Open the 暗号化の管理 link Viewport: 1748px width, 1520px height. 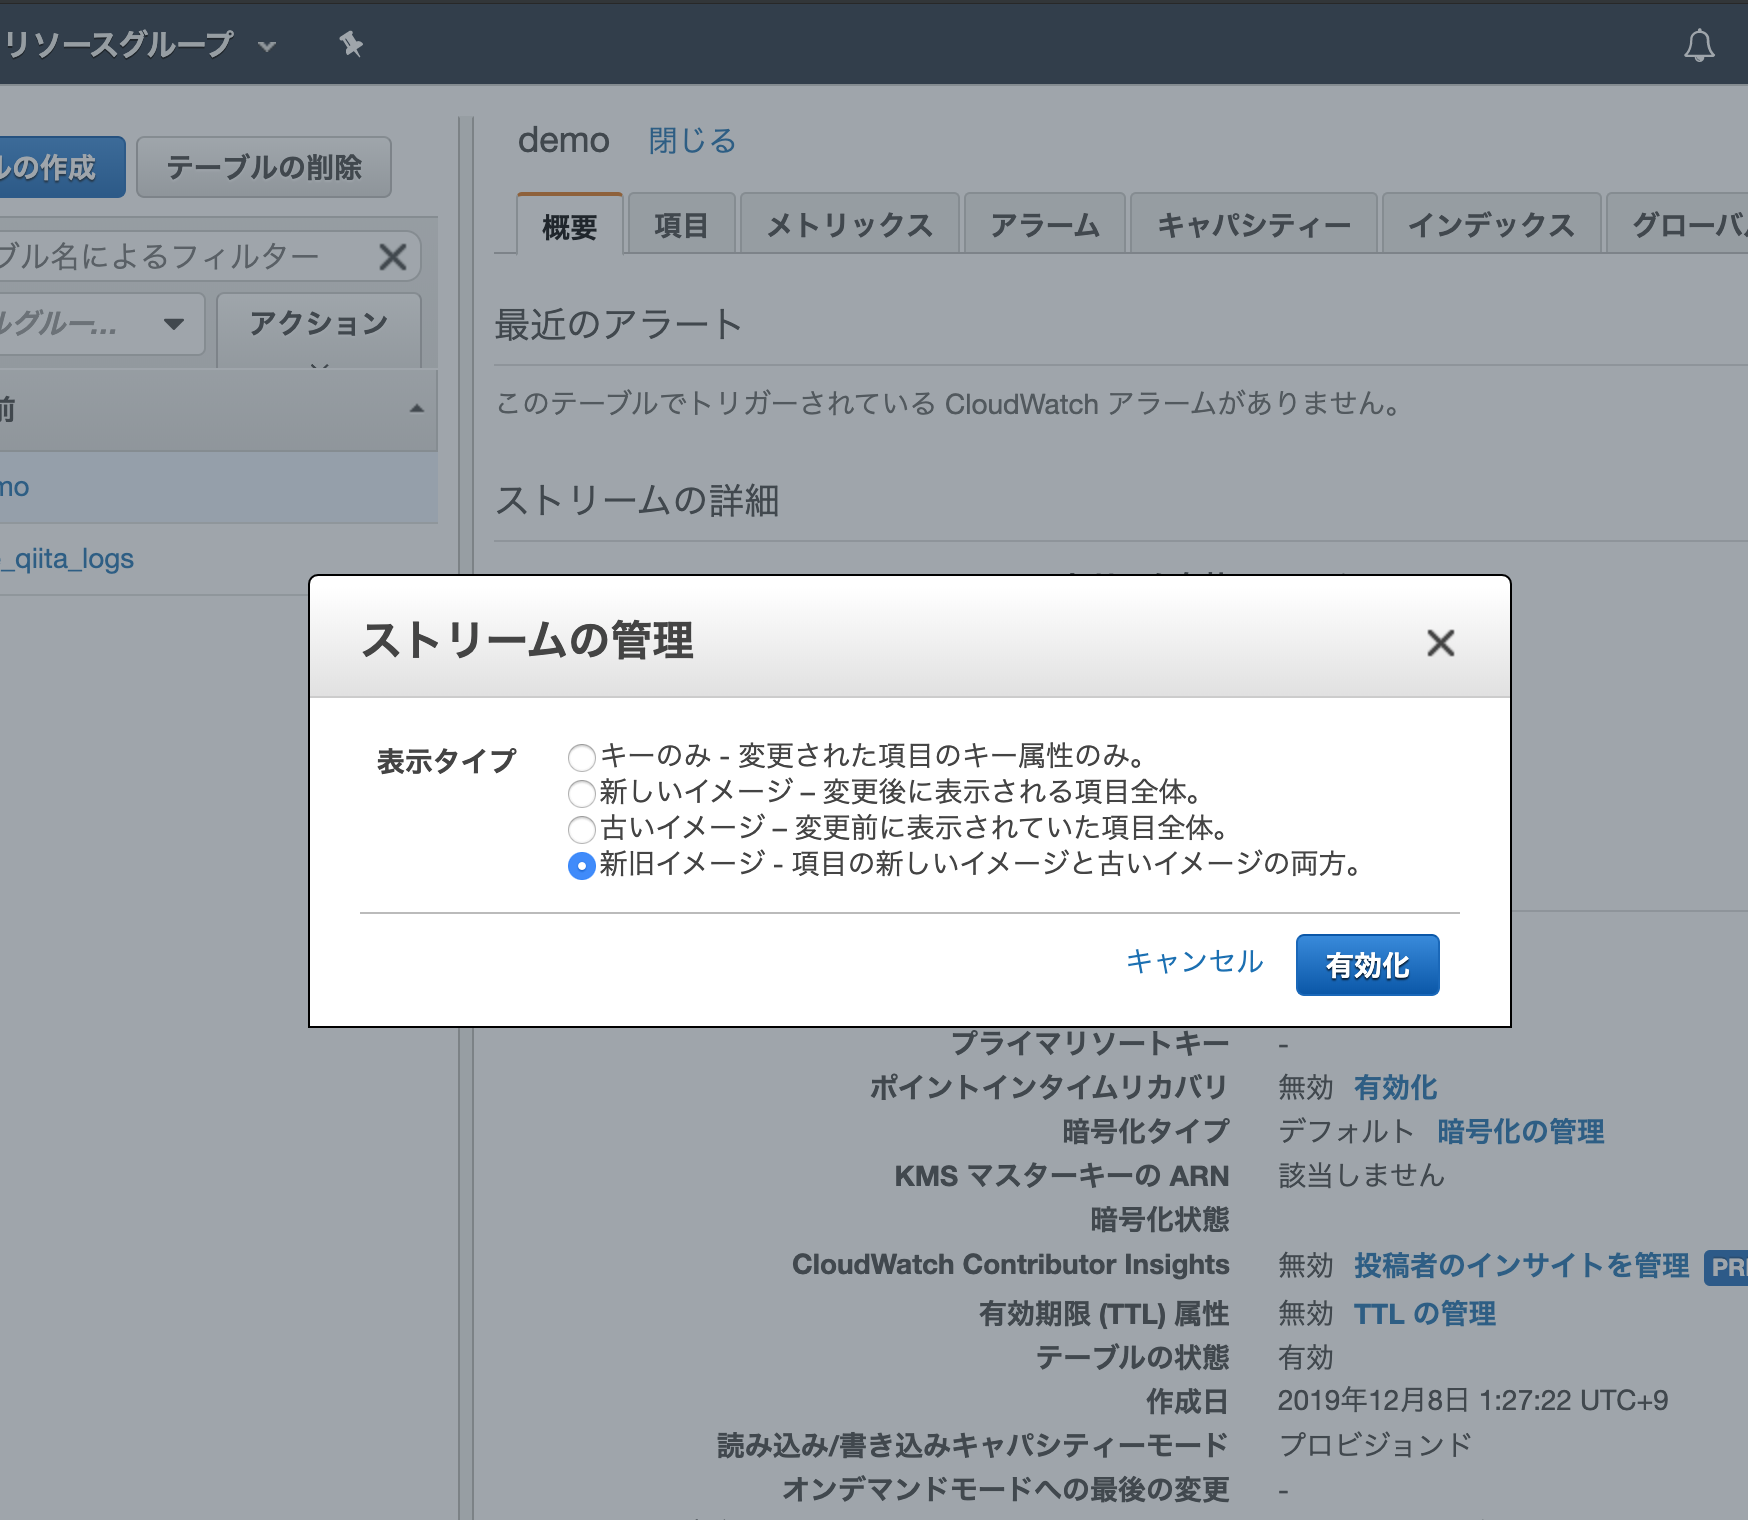pyautogui.click(x=1520, y=1131)
